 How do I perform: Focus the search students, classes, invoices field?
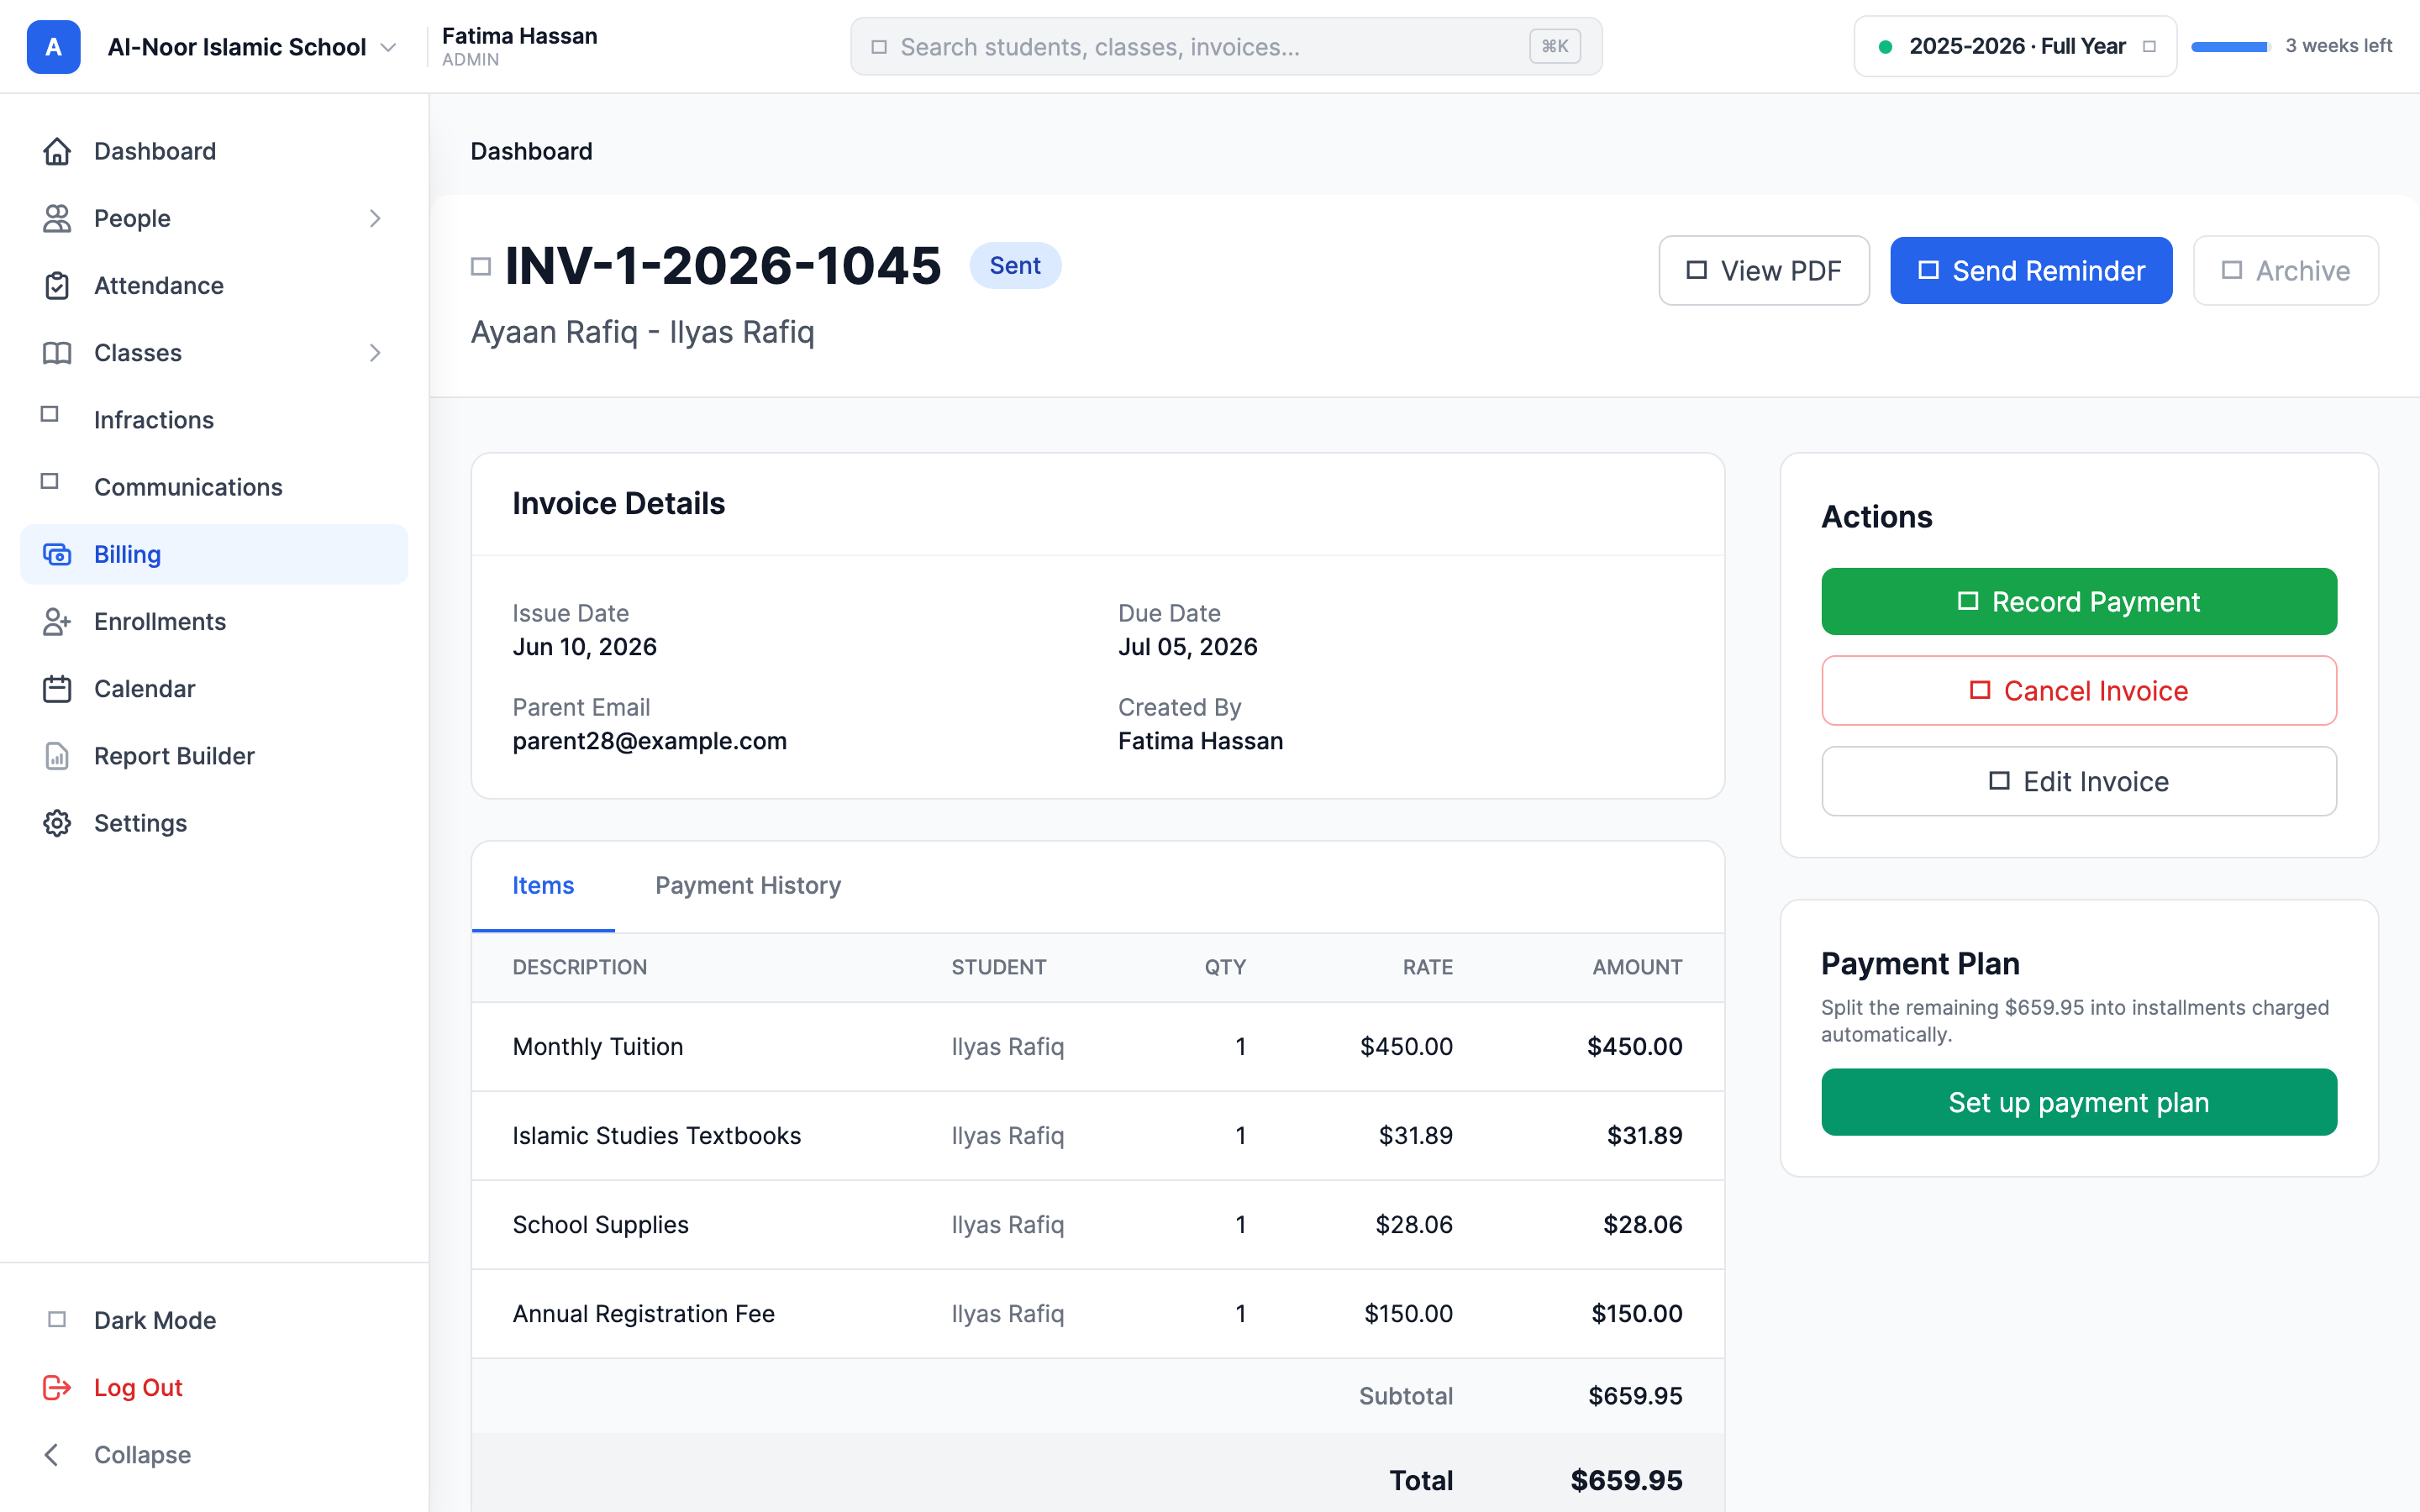[x=1226, y=46]
